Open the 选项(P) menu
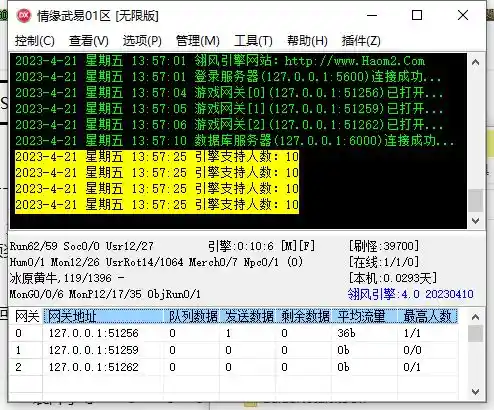Screen dimensions: 494x410 142,41
